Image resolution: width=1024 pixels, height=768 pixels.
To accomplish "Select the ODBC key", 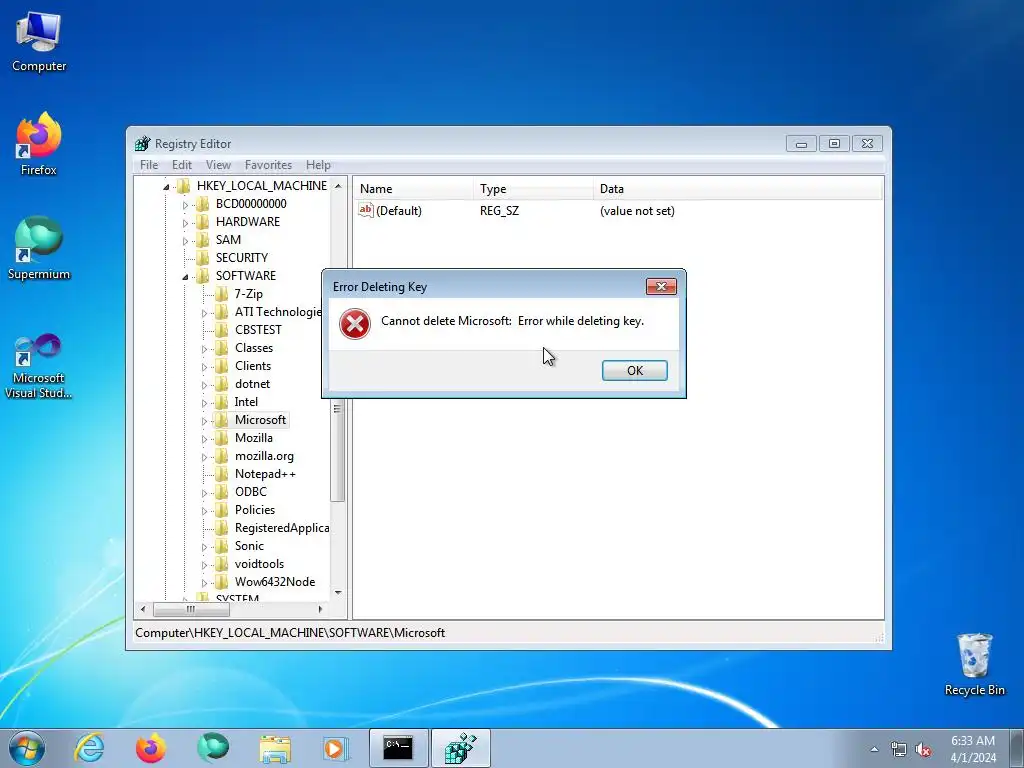I will pyautogui.click(x=251, y=492).
